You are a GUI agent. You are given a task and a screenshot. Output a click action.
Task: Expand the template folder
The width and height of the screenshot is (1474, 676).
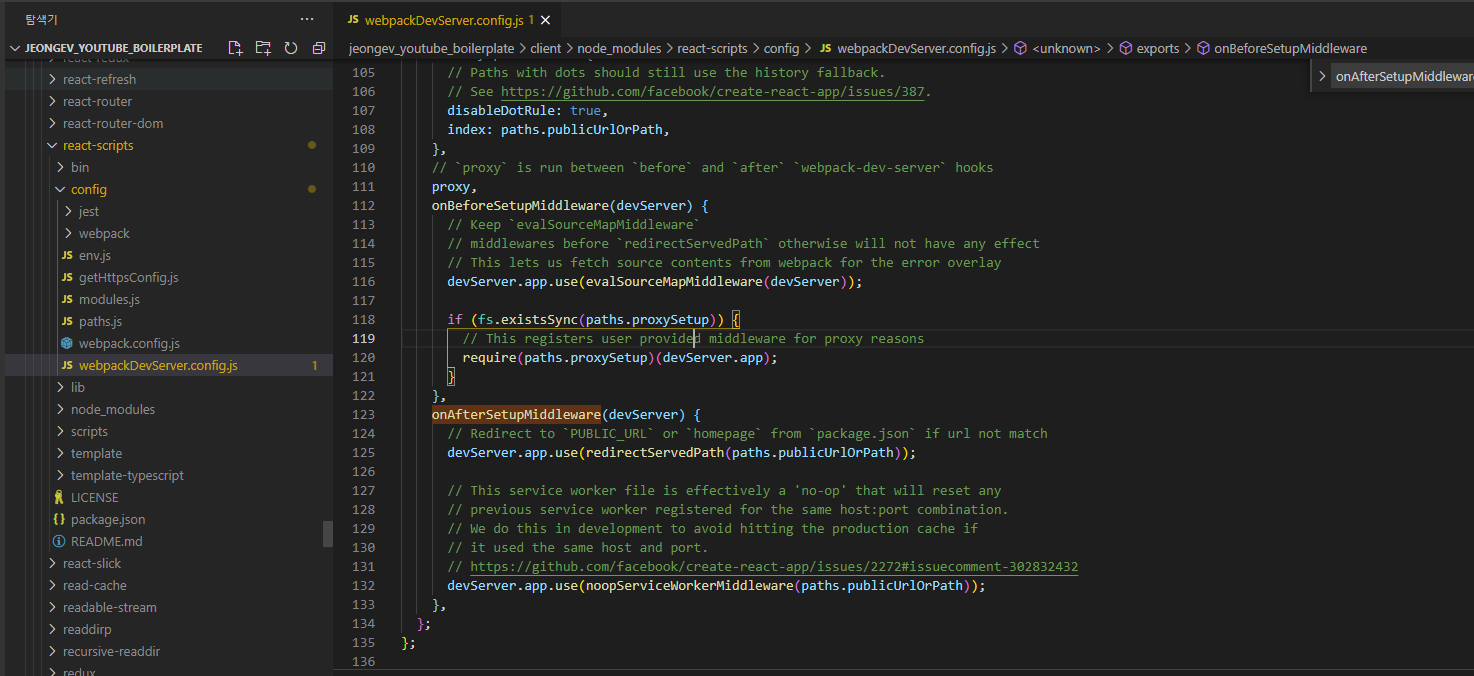tap(168, 453)
